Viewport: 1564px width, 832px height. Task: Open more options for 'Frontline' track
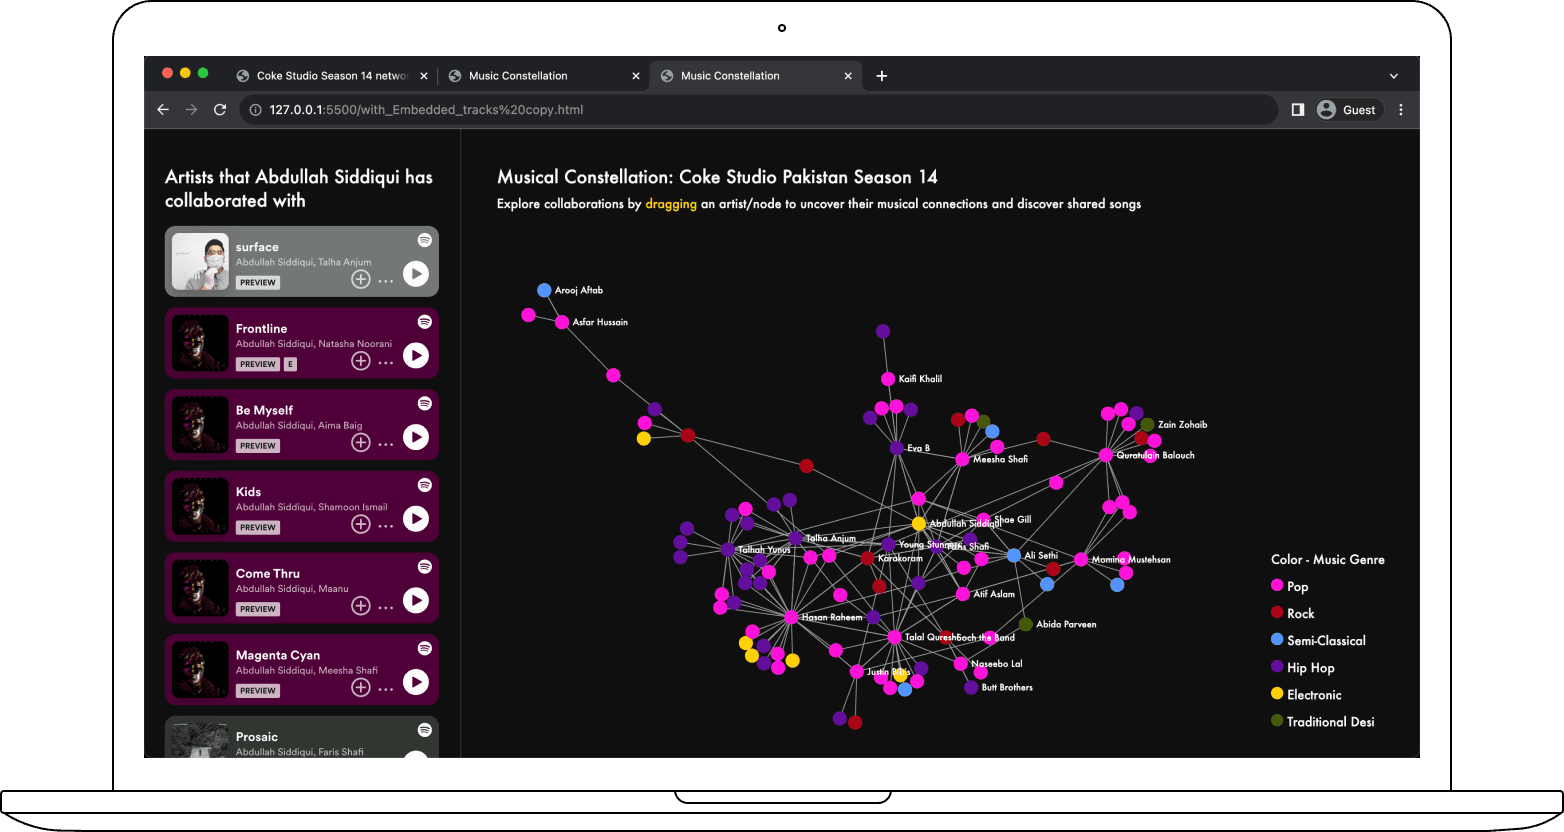(x=386, y=363)
